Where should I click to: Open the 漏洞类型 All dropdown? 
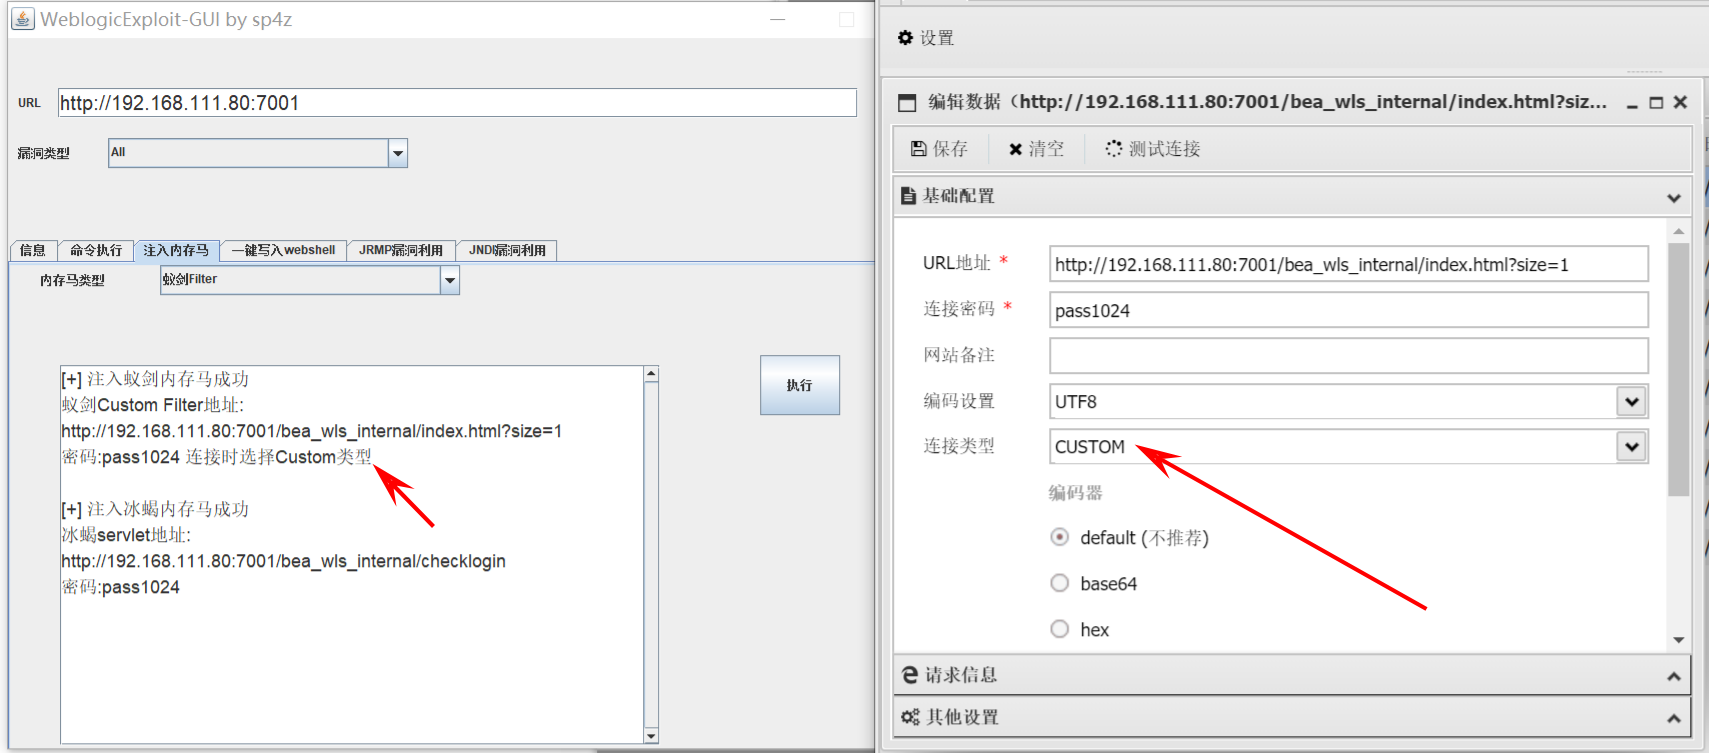398,153
